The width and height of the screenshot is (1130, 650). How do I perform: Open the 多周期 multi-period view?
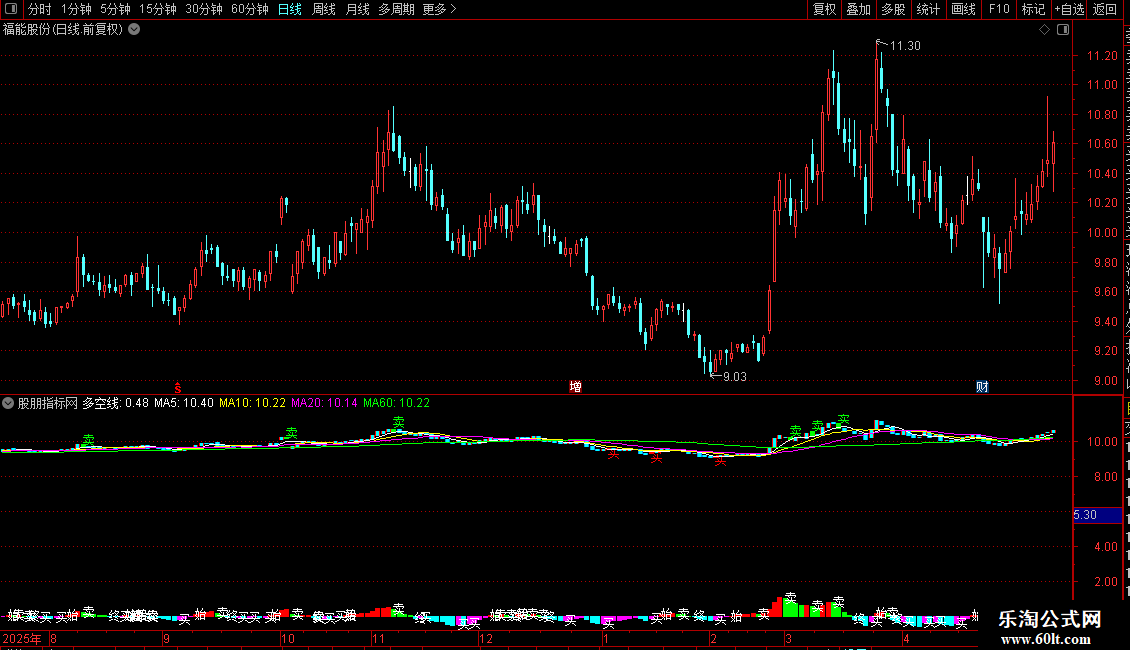pyautogui.click(x=396, y=9)
